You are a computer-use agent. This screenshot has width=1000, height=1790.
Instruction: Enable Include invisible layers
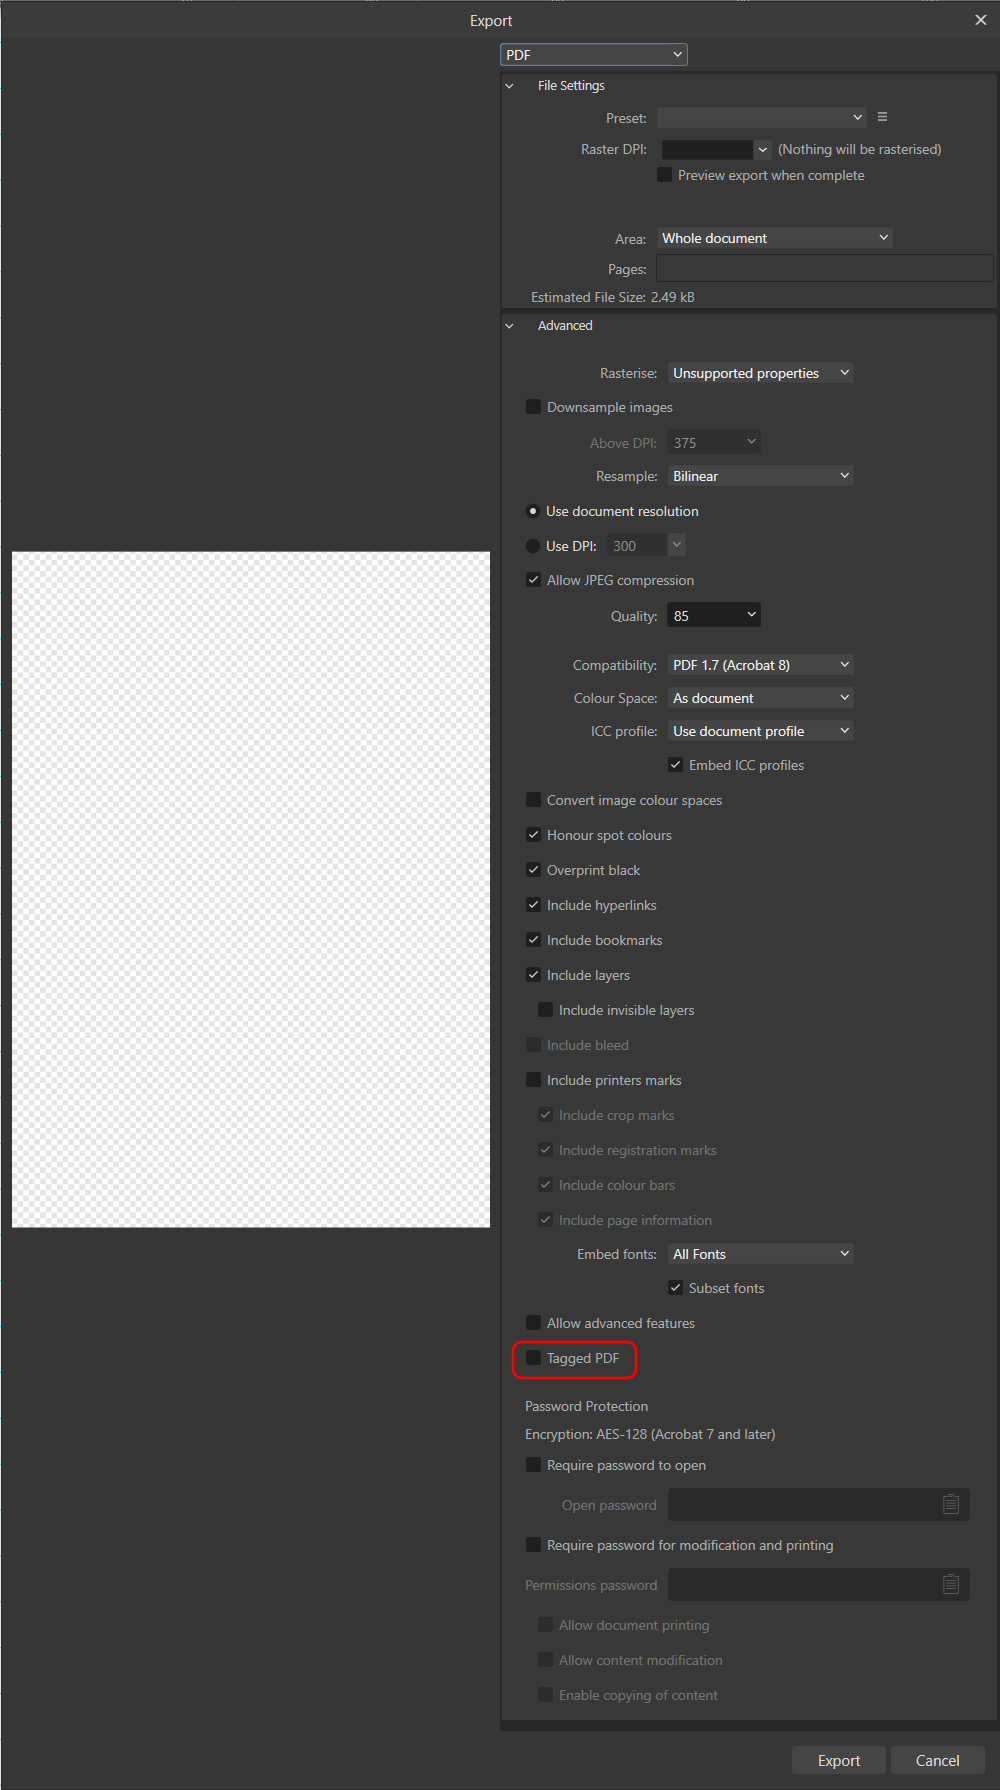pos(546,1010)
